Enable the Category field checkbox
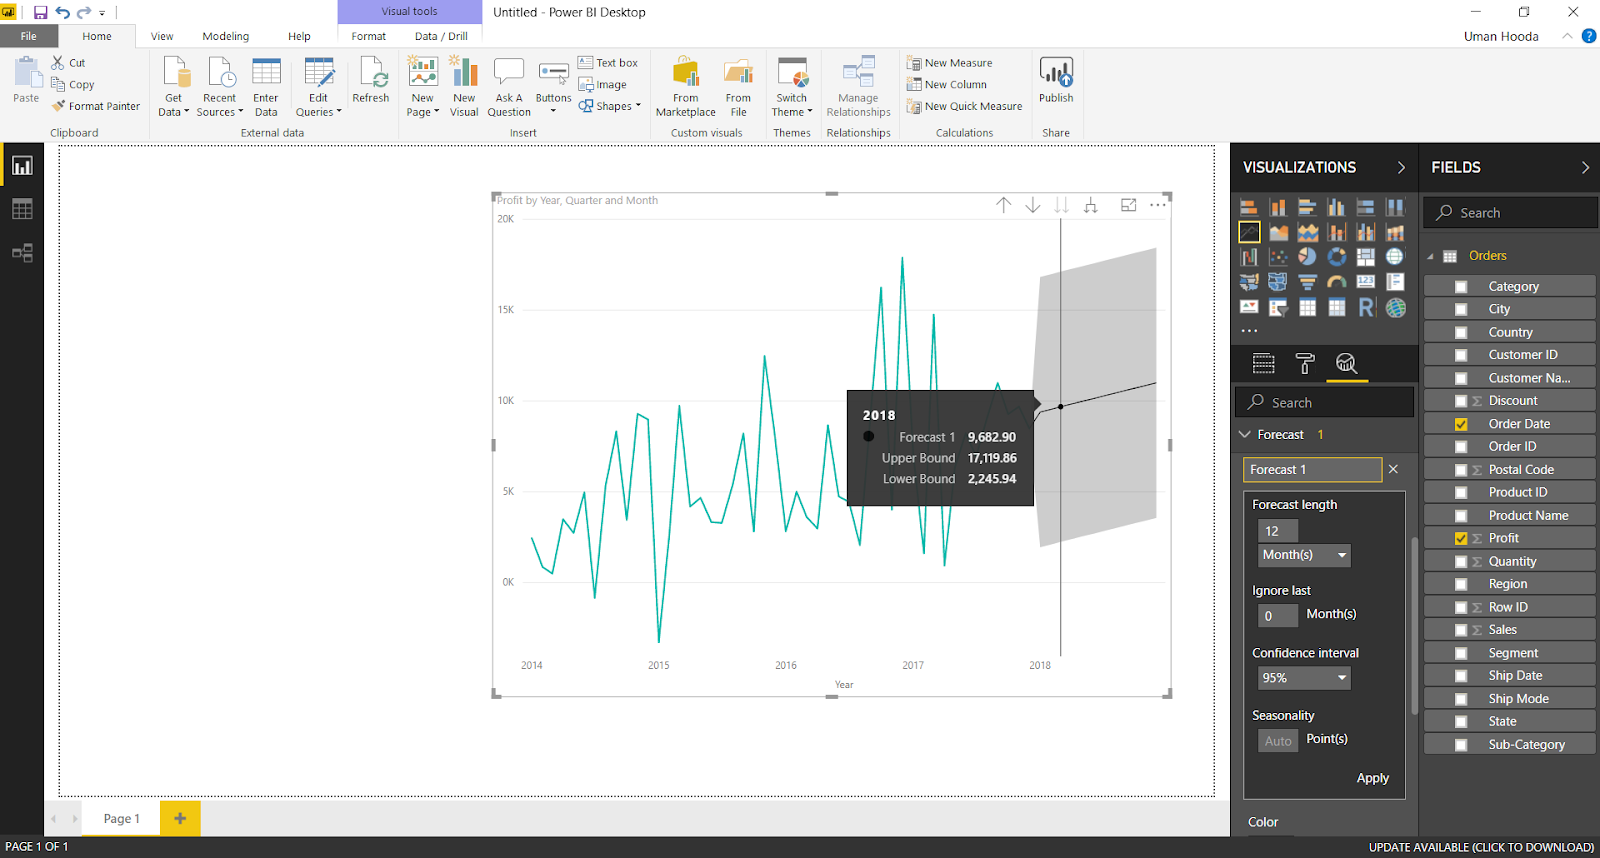This screenshot has height=858, width=1600. 1461,287
